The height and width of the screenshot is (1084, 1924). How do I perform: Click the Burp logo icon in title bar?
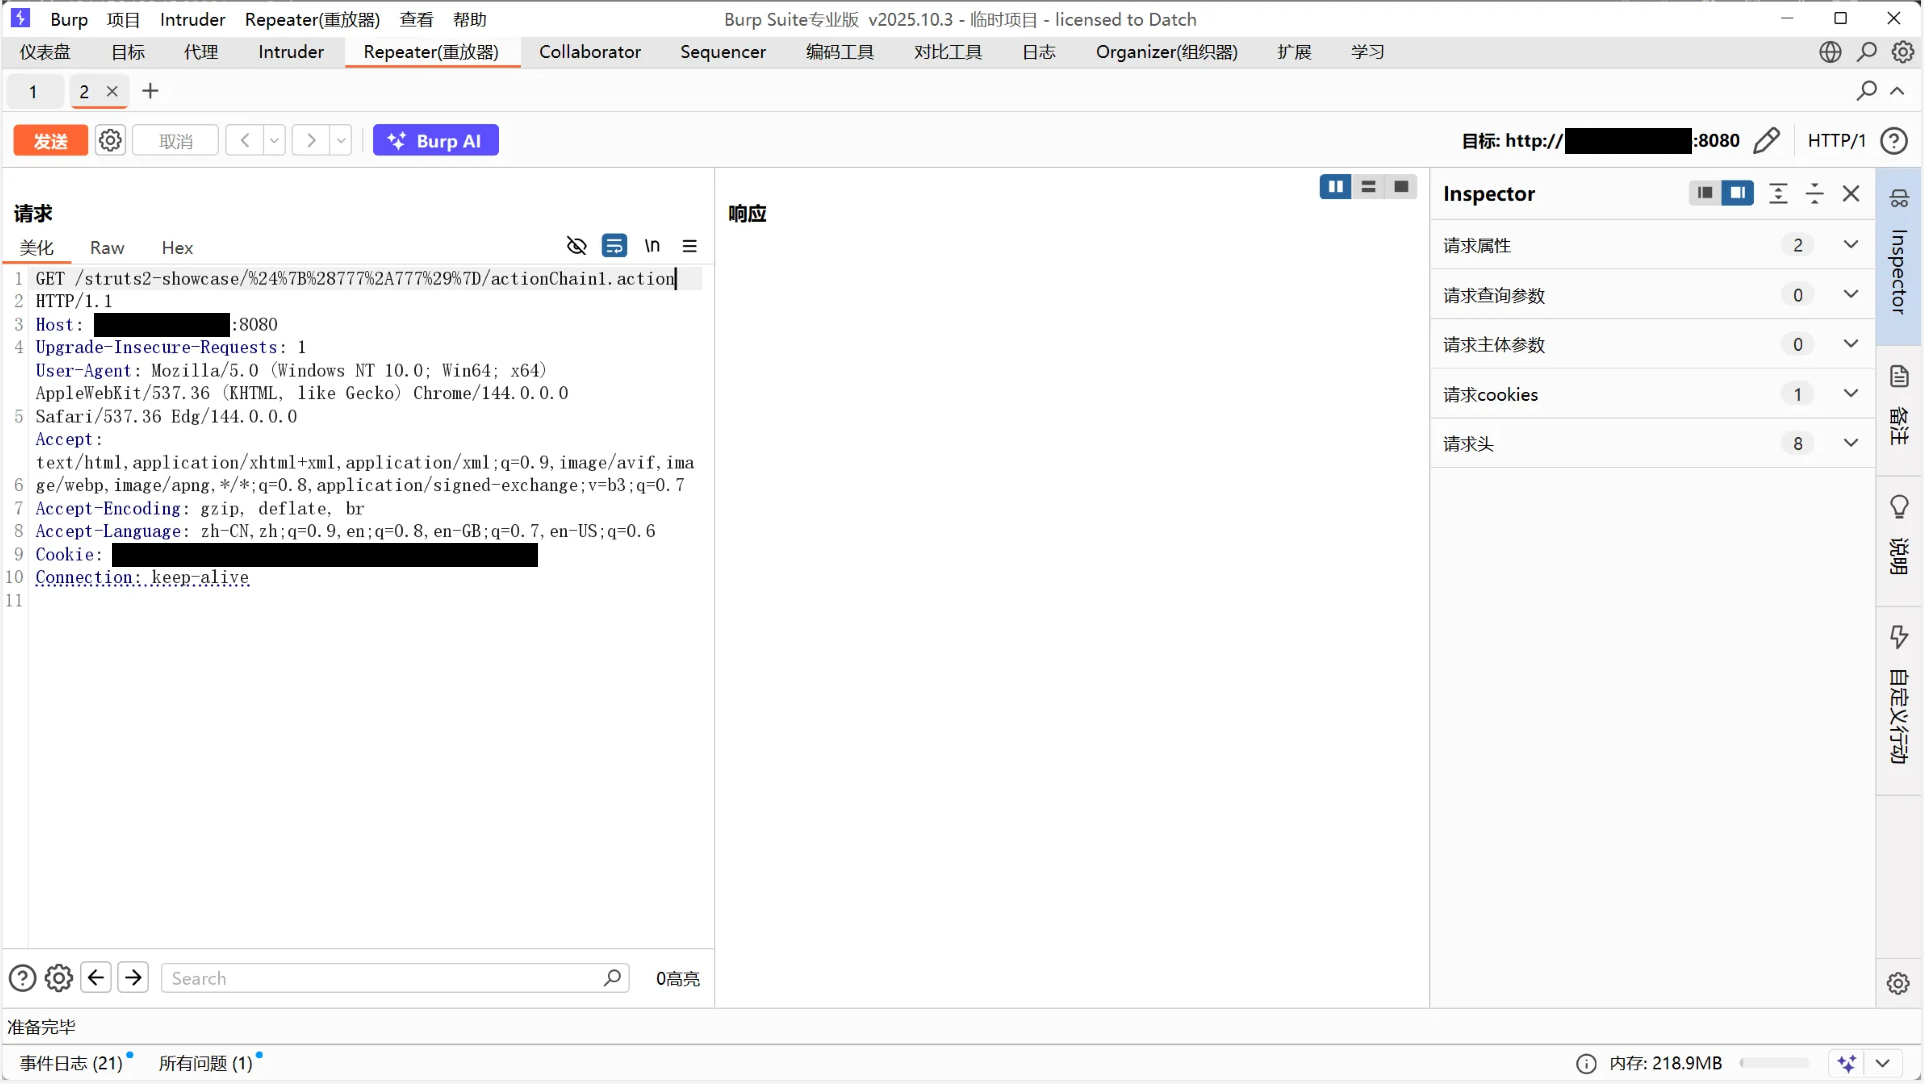click(20, 18)
